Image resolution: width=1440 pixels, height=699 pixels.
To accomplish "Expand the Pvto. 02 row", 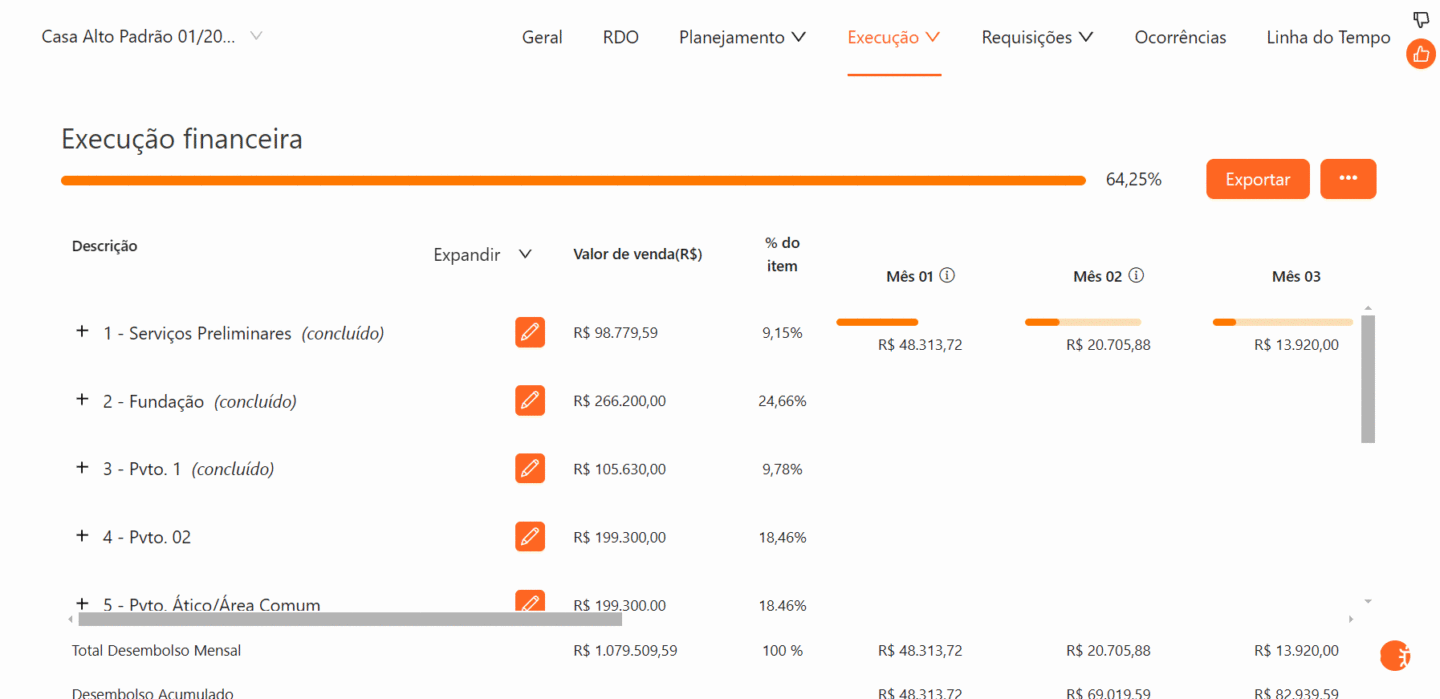I will (x=82, y=535).
